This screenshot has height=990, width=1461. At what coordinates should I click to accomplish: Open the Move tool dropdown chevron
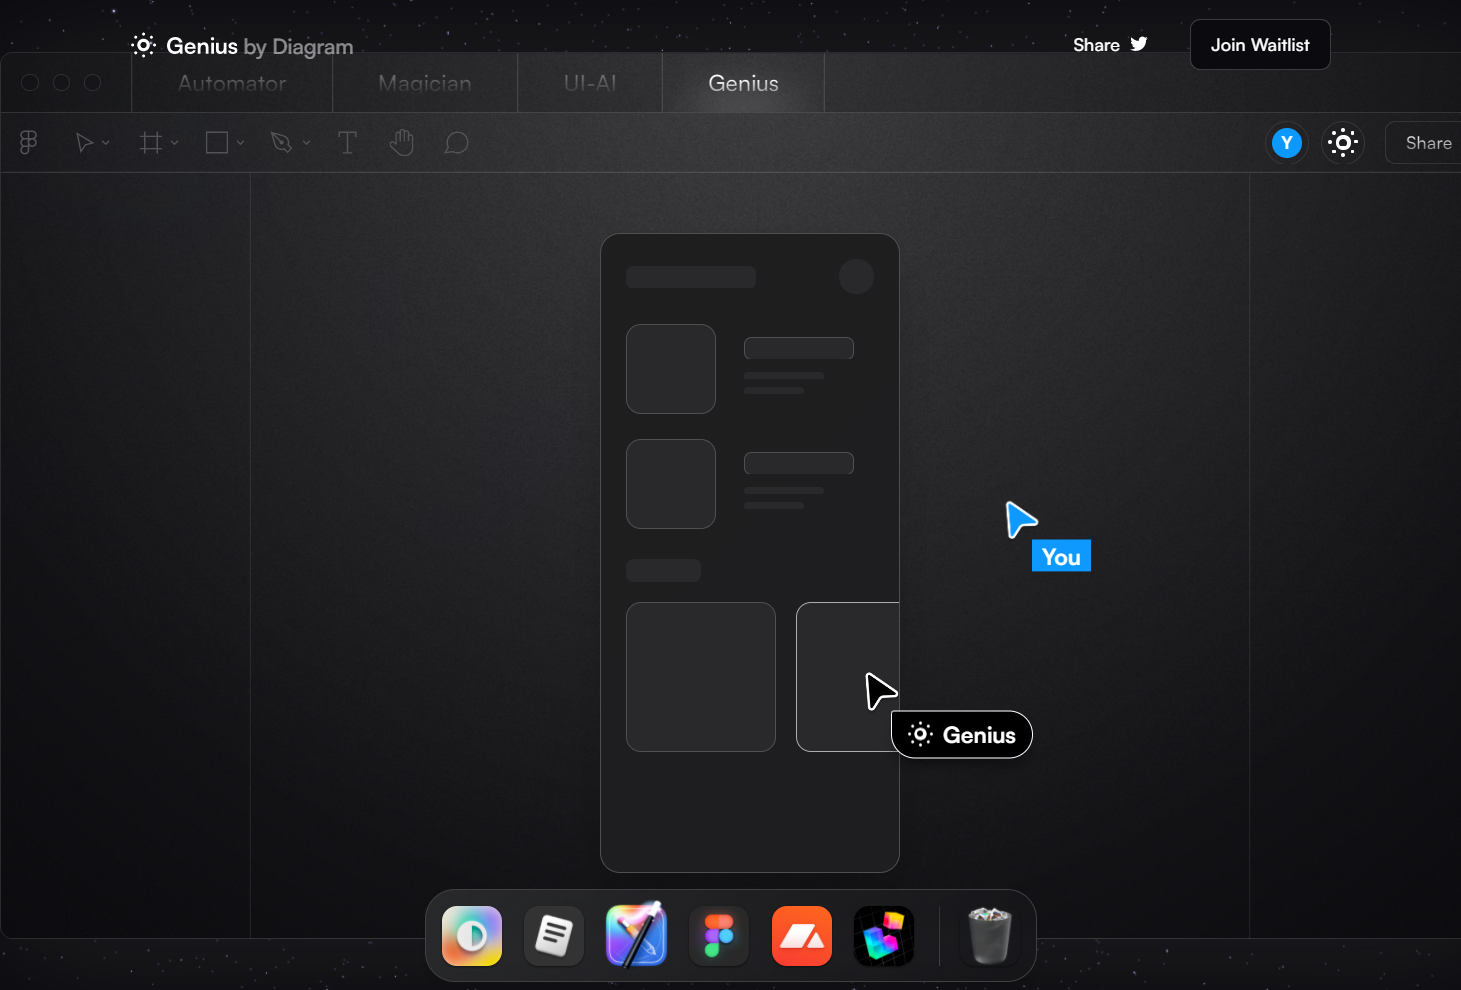106,143
